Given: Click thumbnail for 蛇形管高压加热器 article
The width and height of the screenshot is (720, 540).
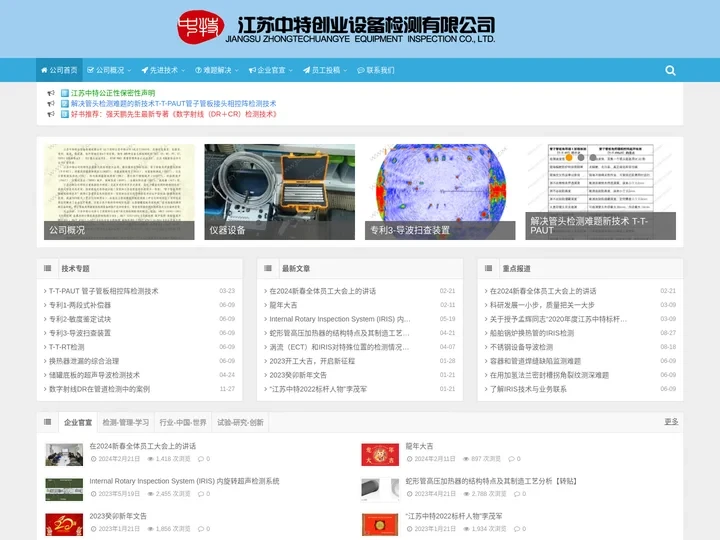Looking at the screenshot, I should click(380, 489).
